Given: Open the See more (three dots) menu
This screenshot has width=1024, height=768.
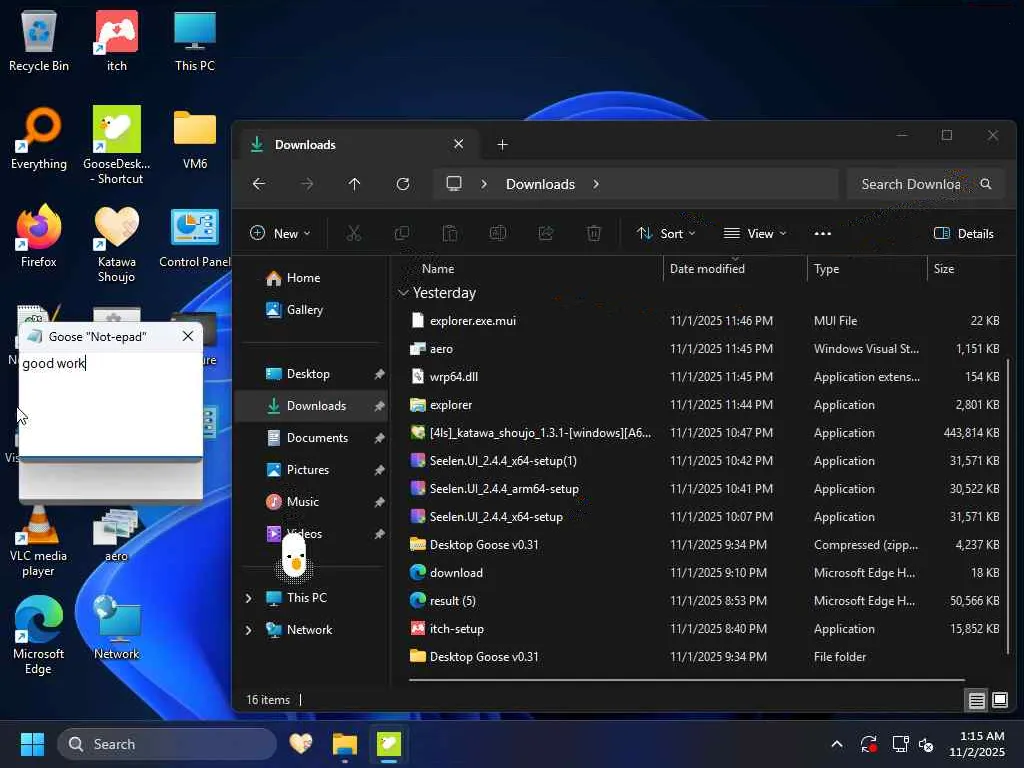Looking at the screenshot, I should click(x=822, y=233).
